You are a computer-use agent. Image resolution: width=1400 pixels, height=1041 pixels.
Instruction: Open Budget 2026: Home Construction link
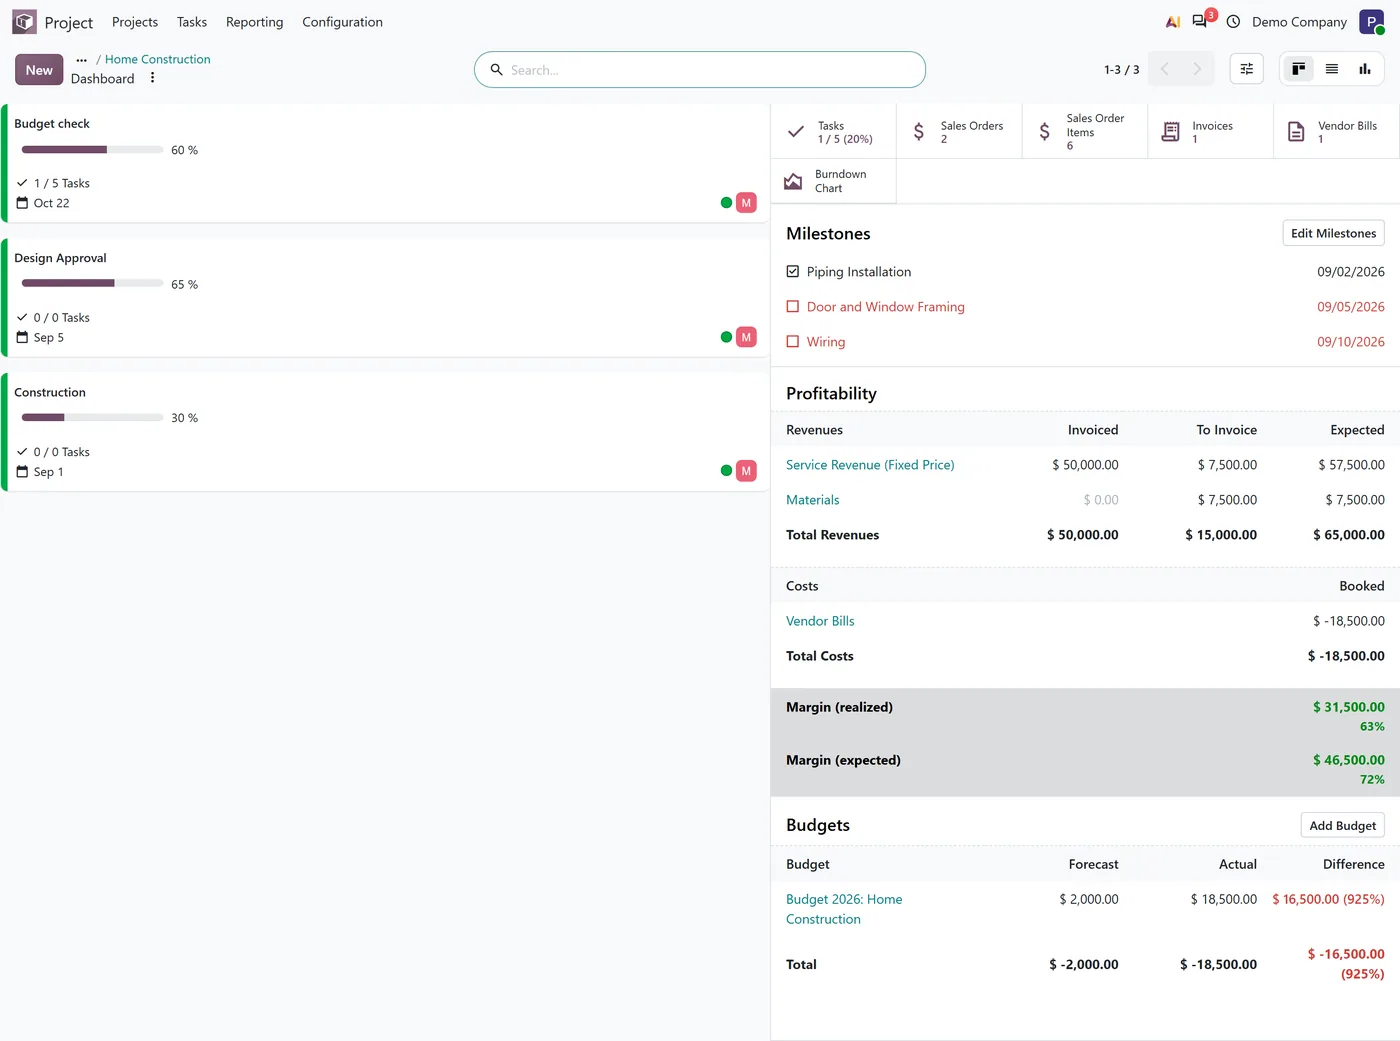point(844,909)
